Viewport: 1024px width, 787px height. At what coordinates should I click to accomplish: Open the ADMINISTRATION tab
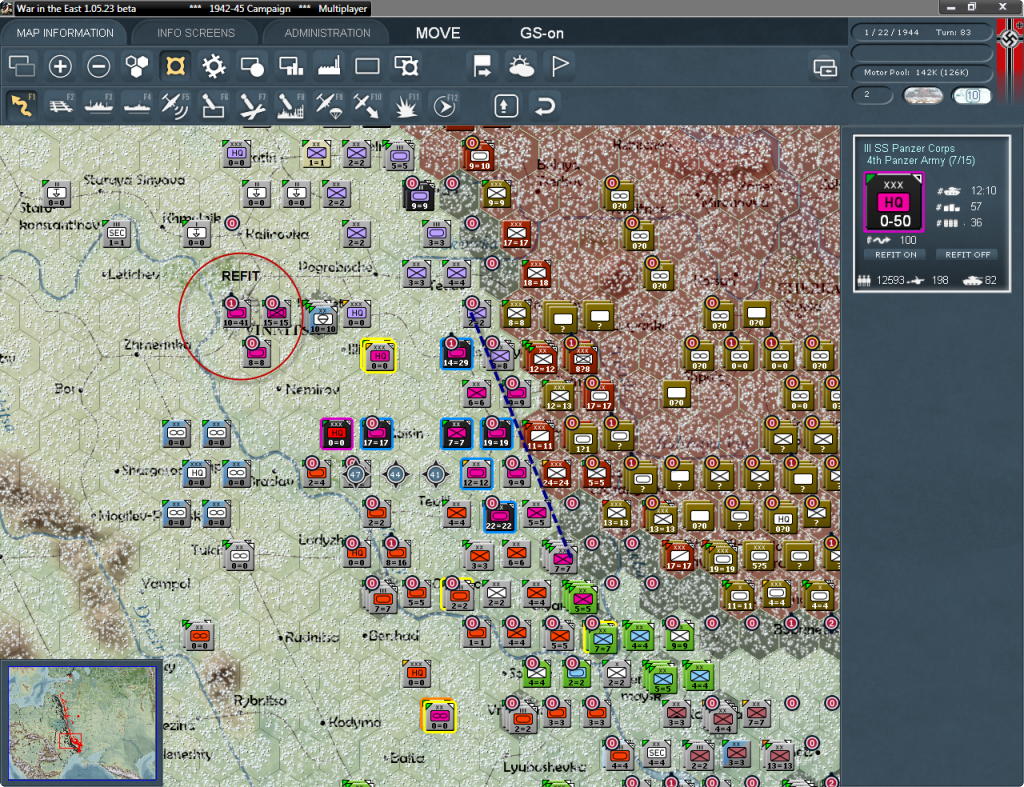pos(327,33)
